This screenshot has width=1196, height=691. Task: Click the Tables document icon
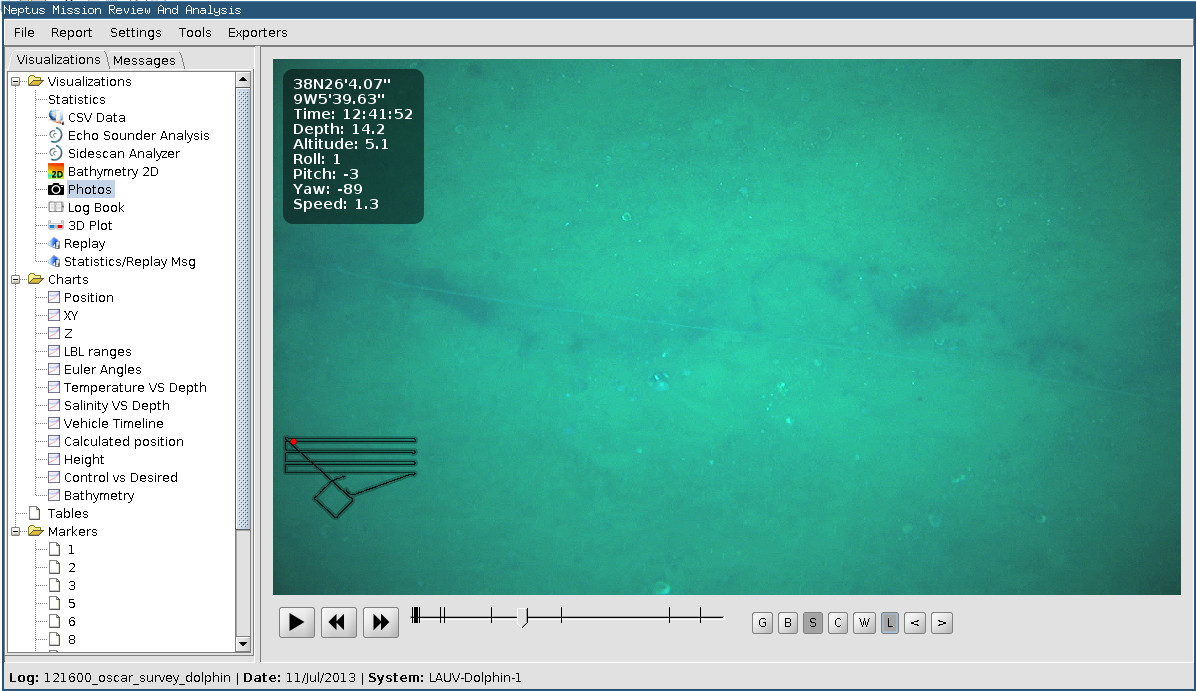(x=35, y=513)
